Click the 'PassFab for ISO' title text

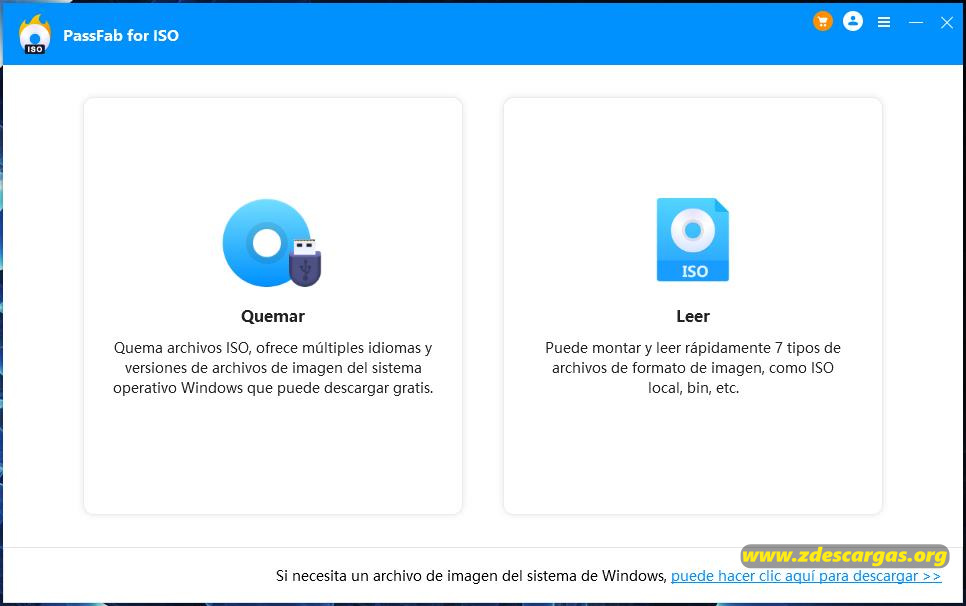pyautogui.click(x=121, y=36)
